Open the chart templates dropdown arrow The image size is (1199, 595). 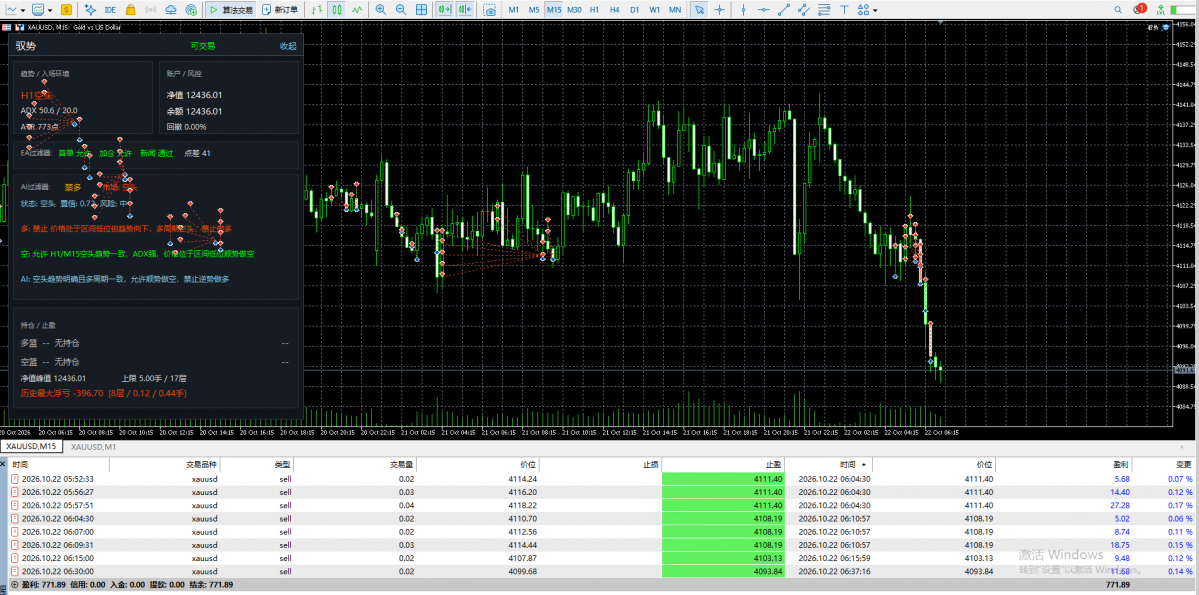point(50,11)
